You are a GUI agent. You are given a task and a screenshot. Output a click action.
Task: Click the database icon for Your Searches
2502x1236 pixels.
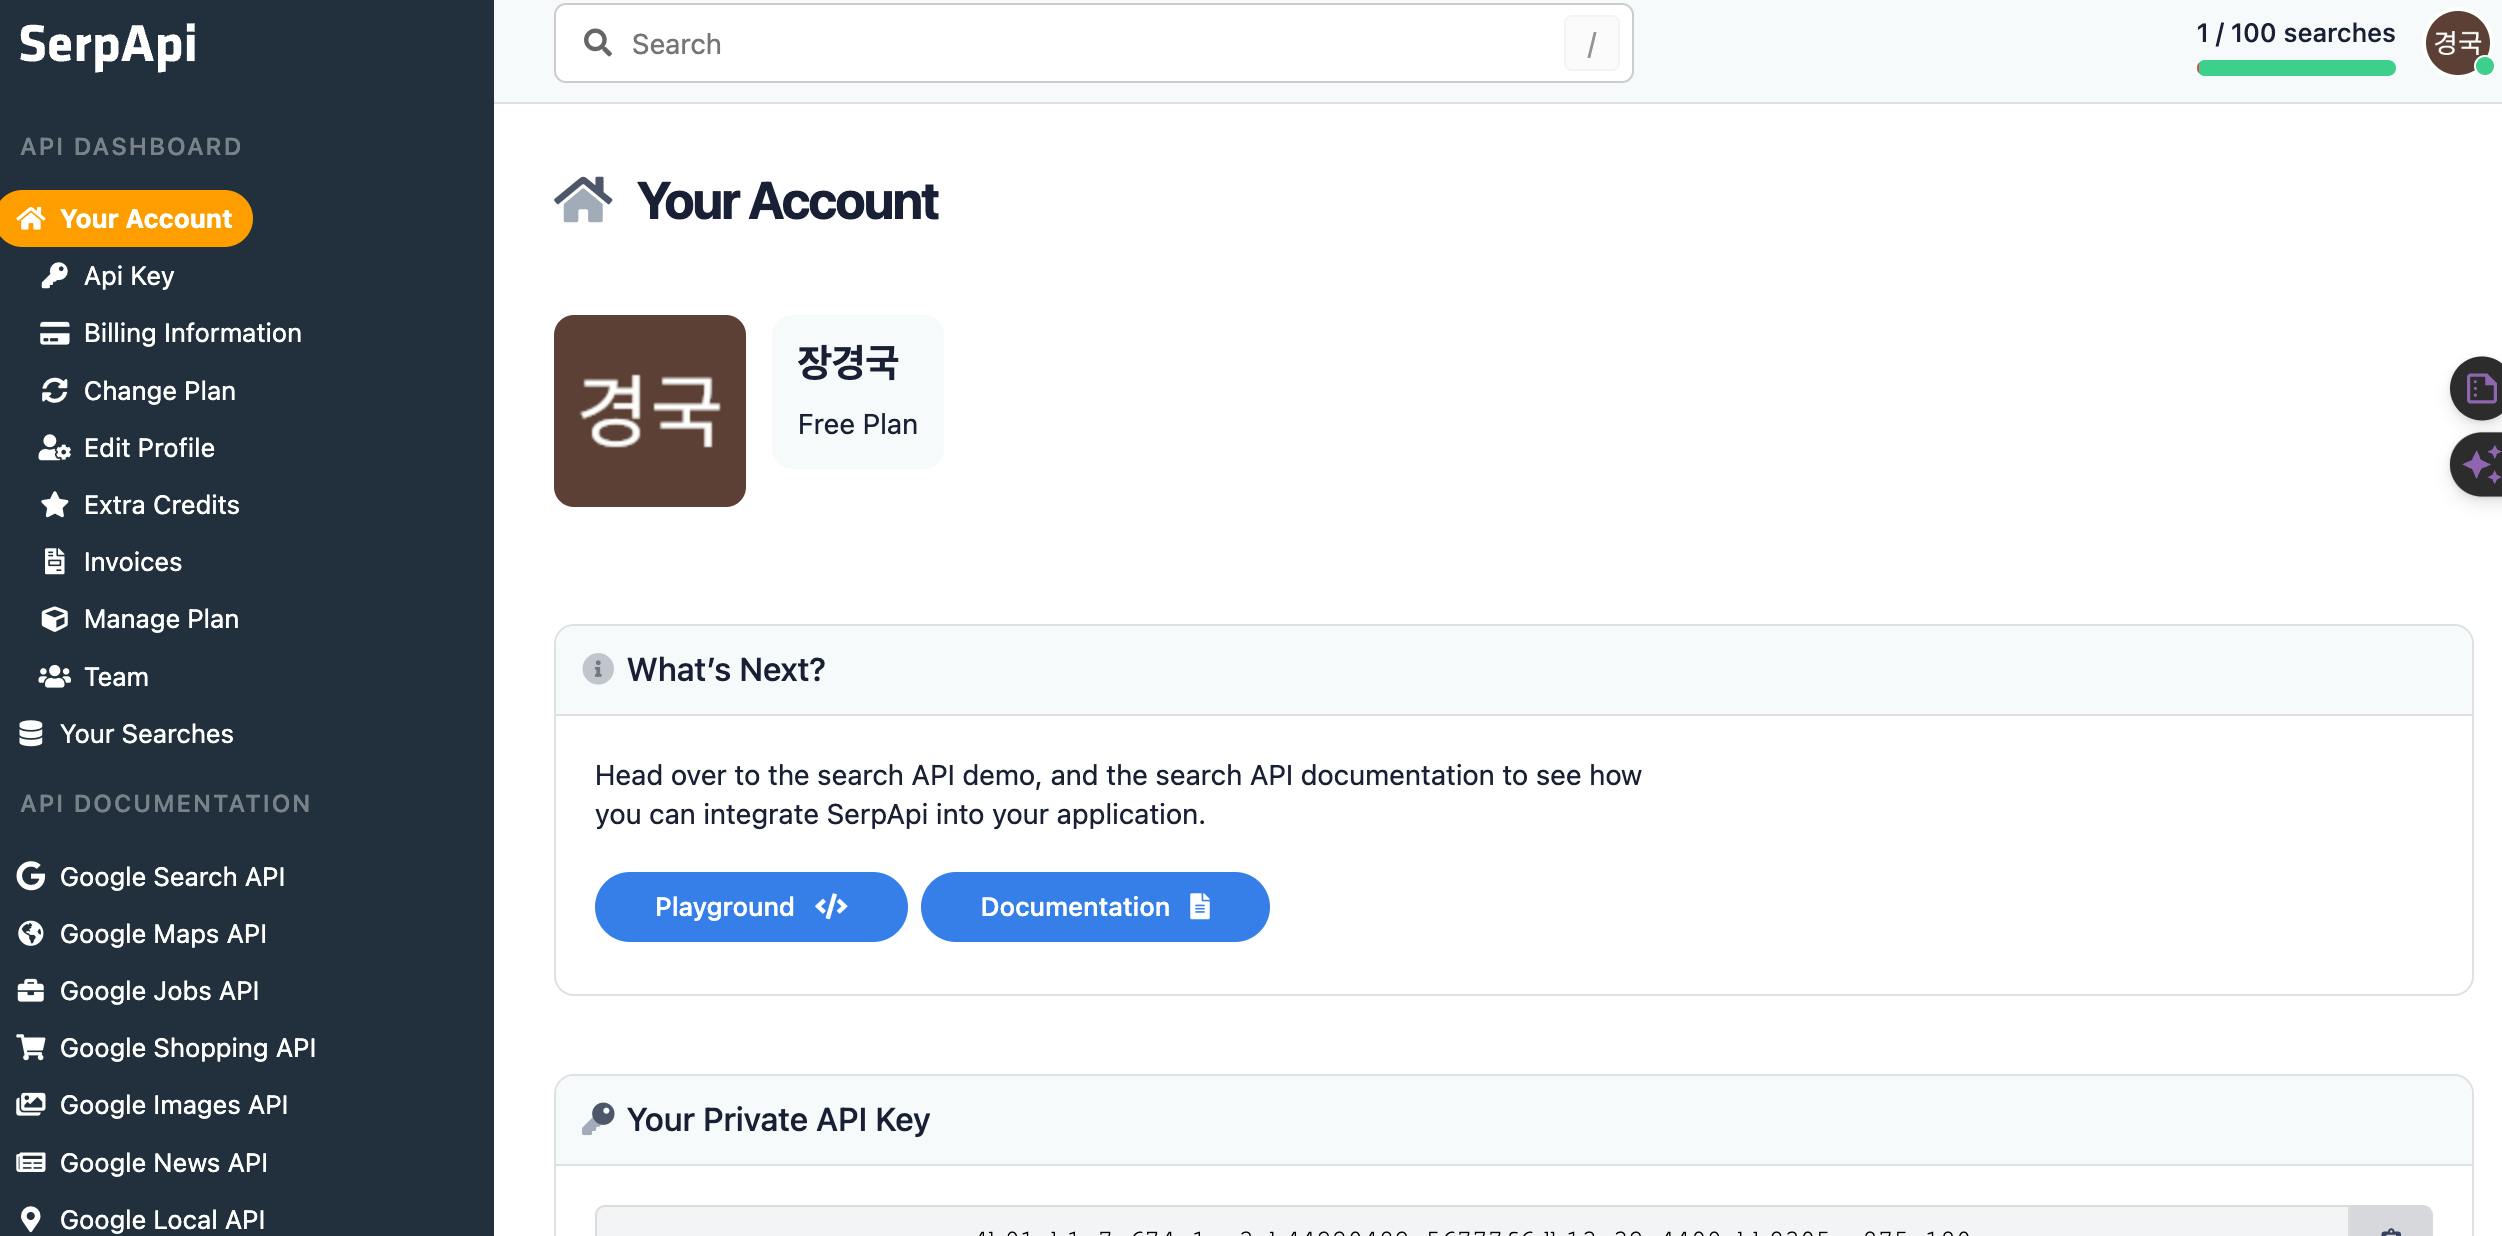click(x=31, y=734)
